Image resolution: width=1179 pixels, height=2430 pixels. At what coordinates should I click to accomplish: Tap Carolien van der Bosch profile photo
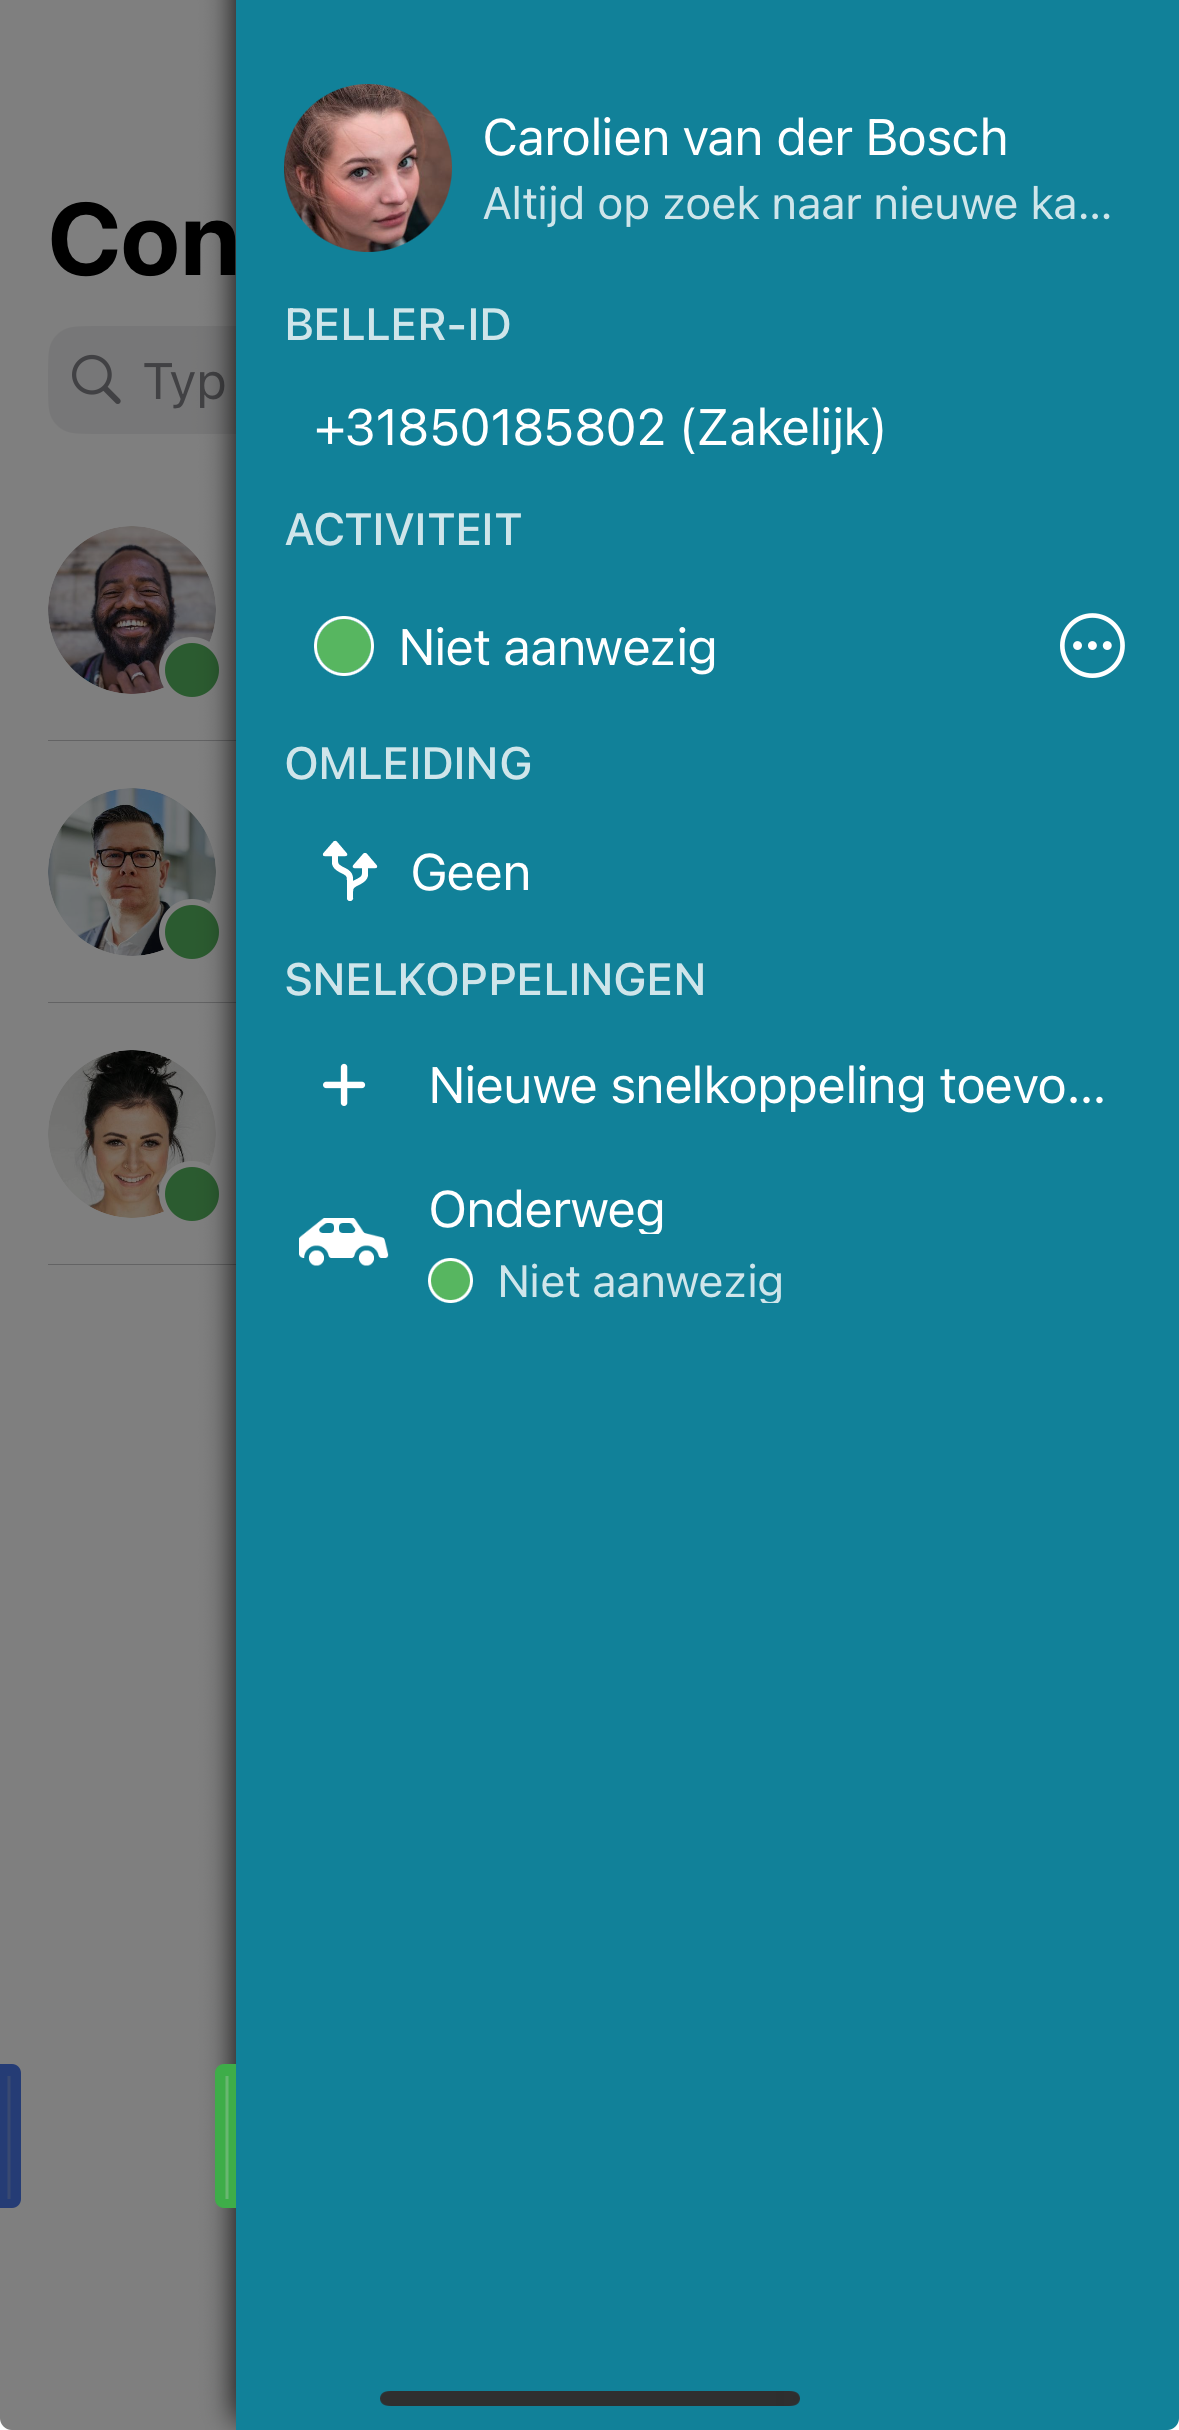click(368, 168)
